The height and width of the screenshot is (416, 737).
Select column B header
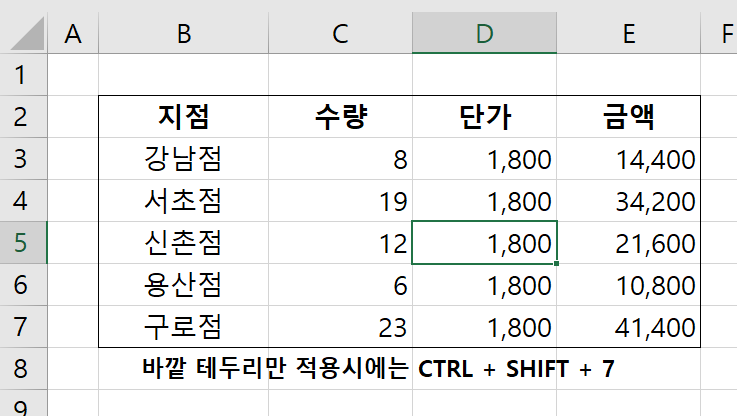pyautogui.click(x=183, y=33)
